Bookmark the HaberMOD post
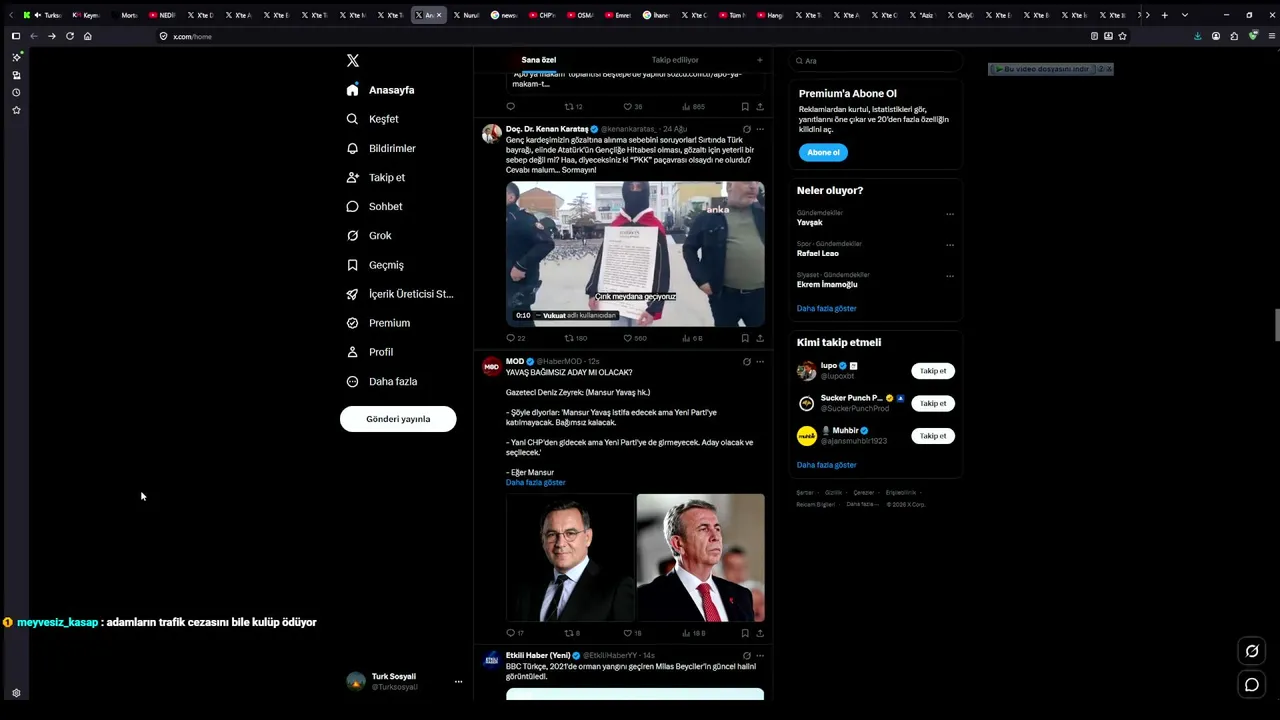 745,633
